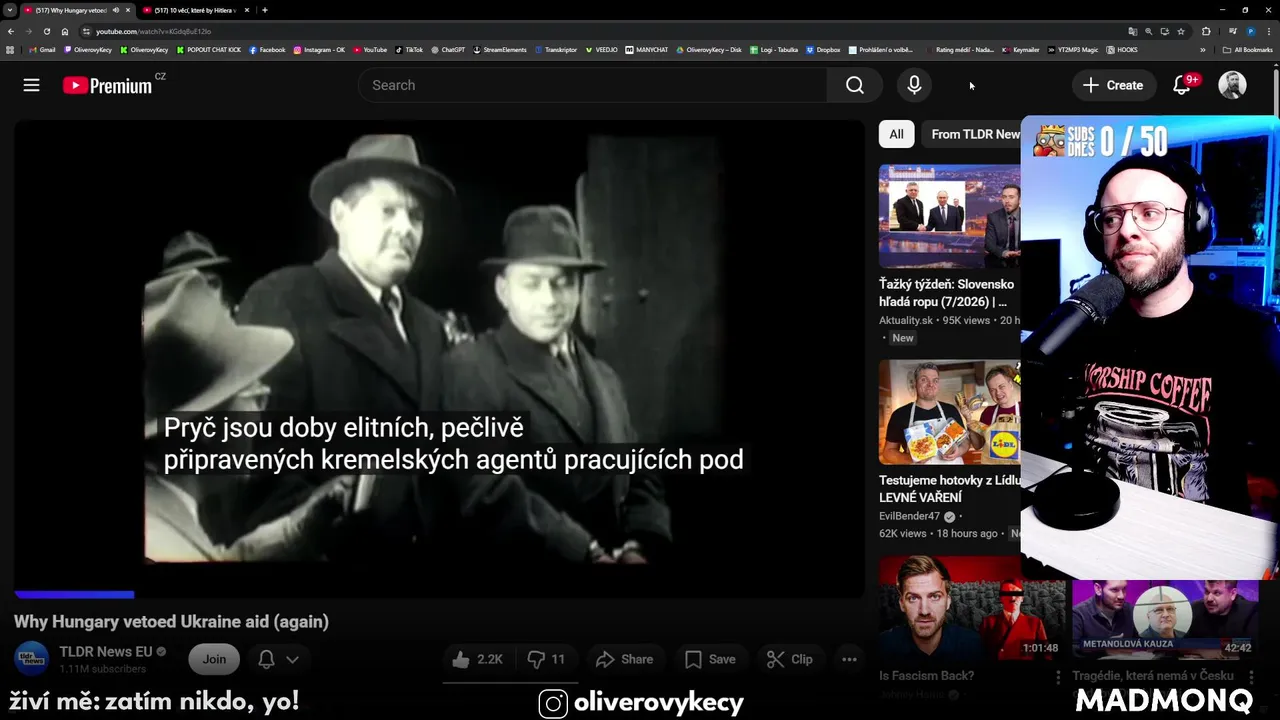Open the Gmail bookmark

click(42, 49)
